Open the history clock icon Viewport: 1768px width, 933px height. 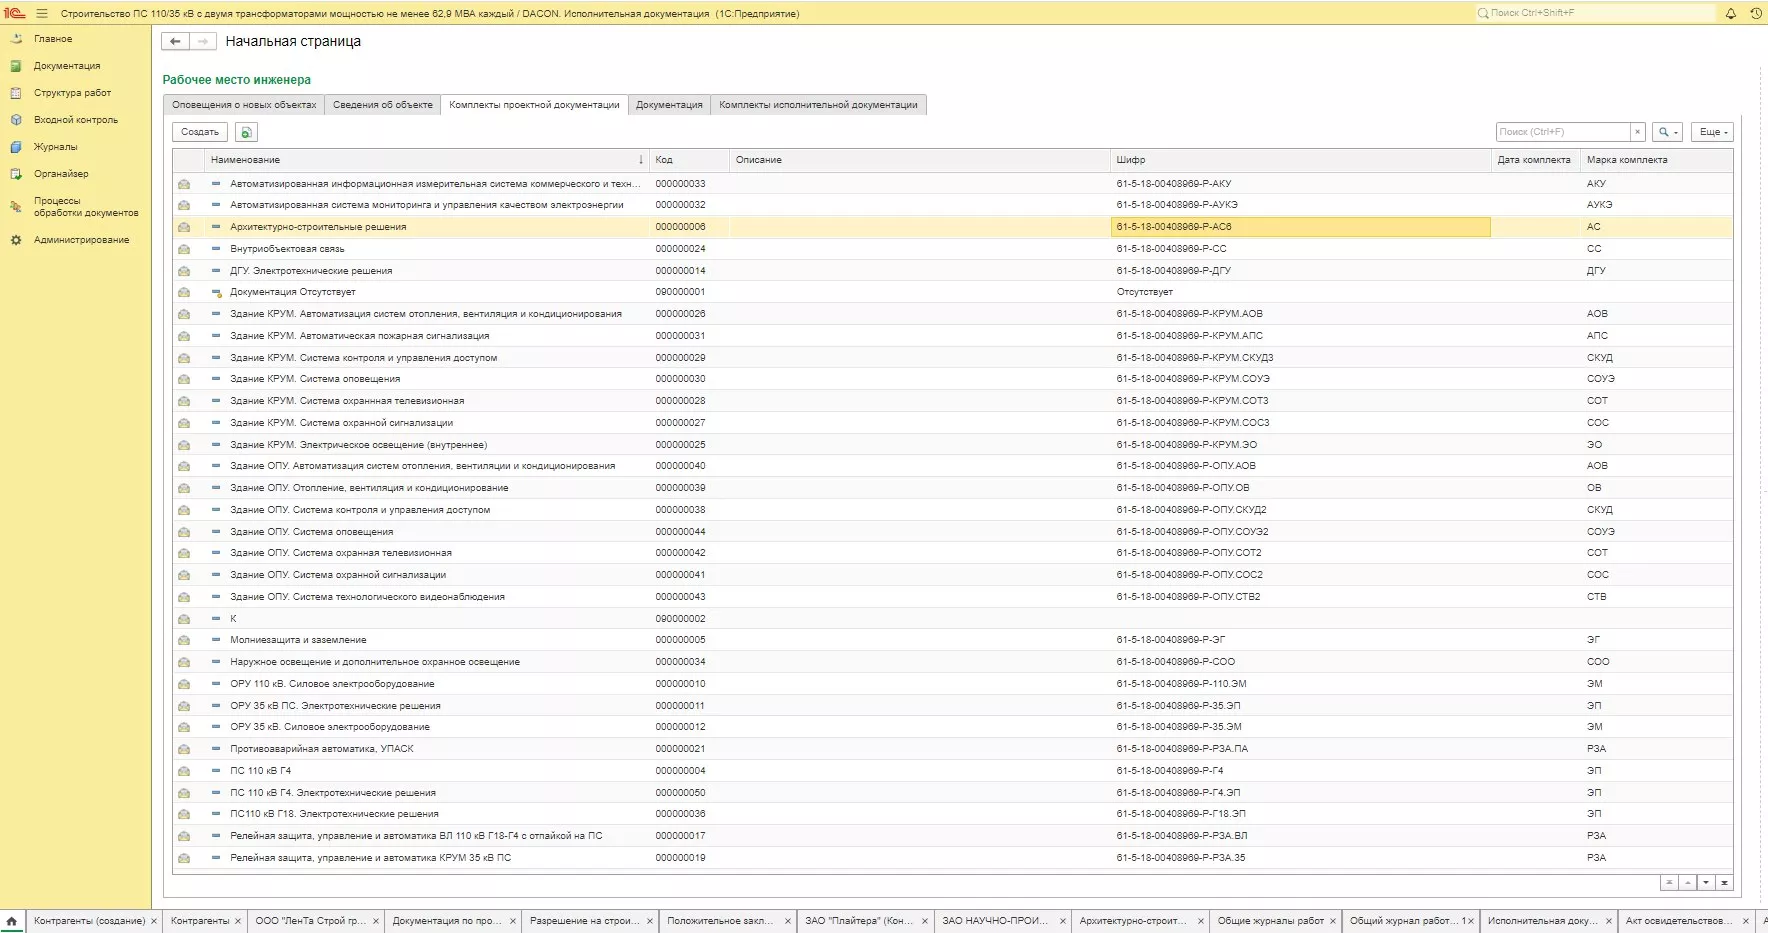[x=1756, y=13]
